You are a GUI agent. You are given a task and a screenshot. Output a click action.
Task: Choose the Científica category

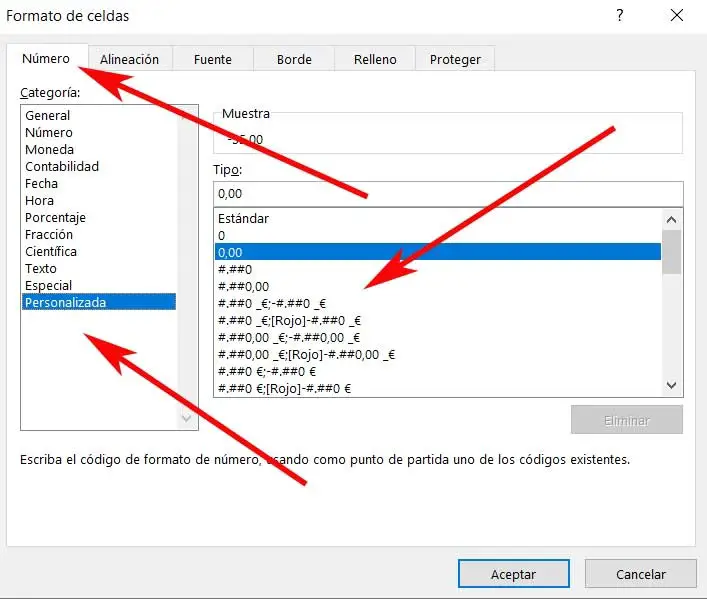51,252
